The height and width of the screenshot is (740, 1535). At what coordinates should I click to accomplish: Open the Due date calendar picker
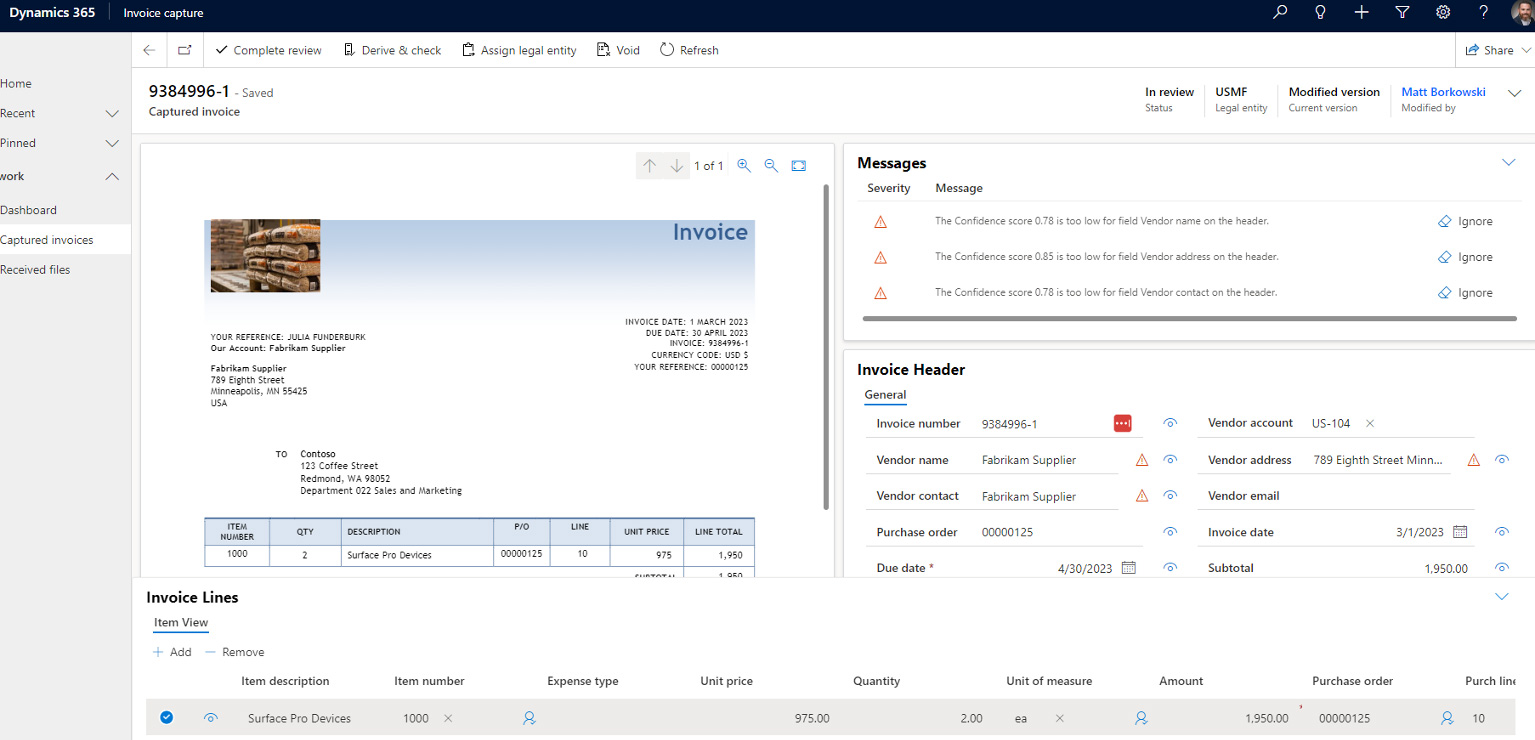pyautogui.click(x=1129, y=568)
